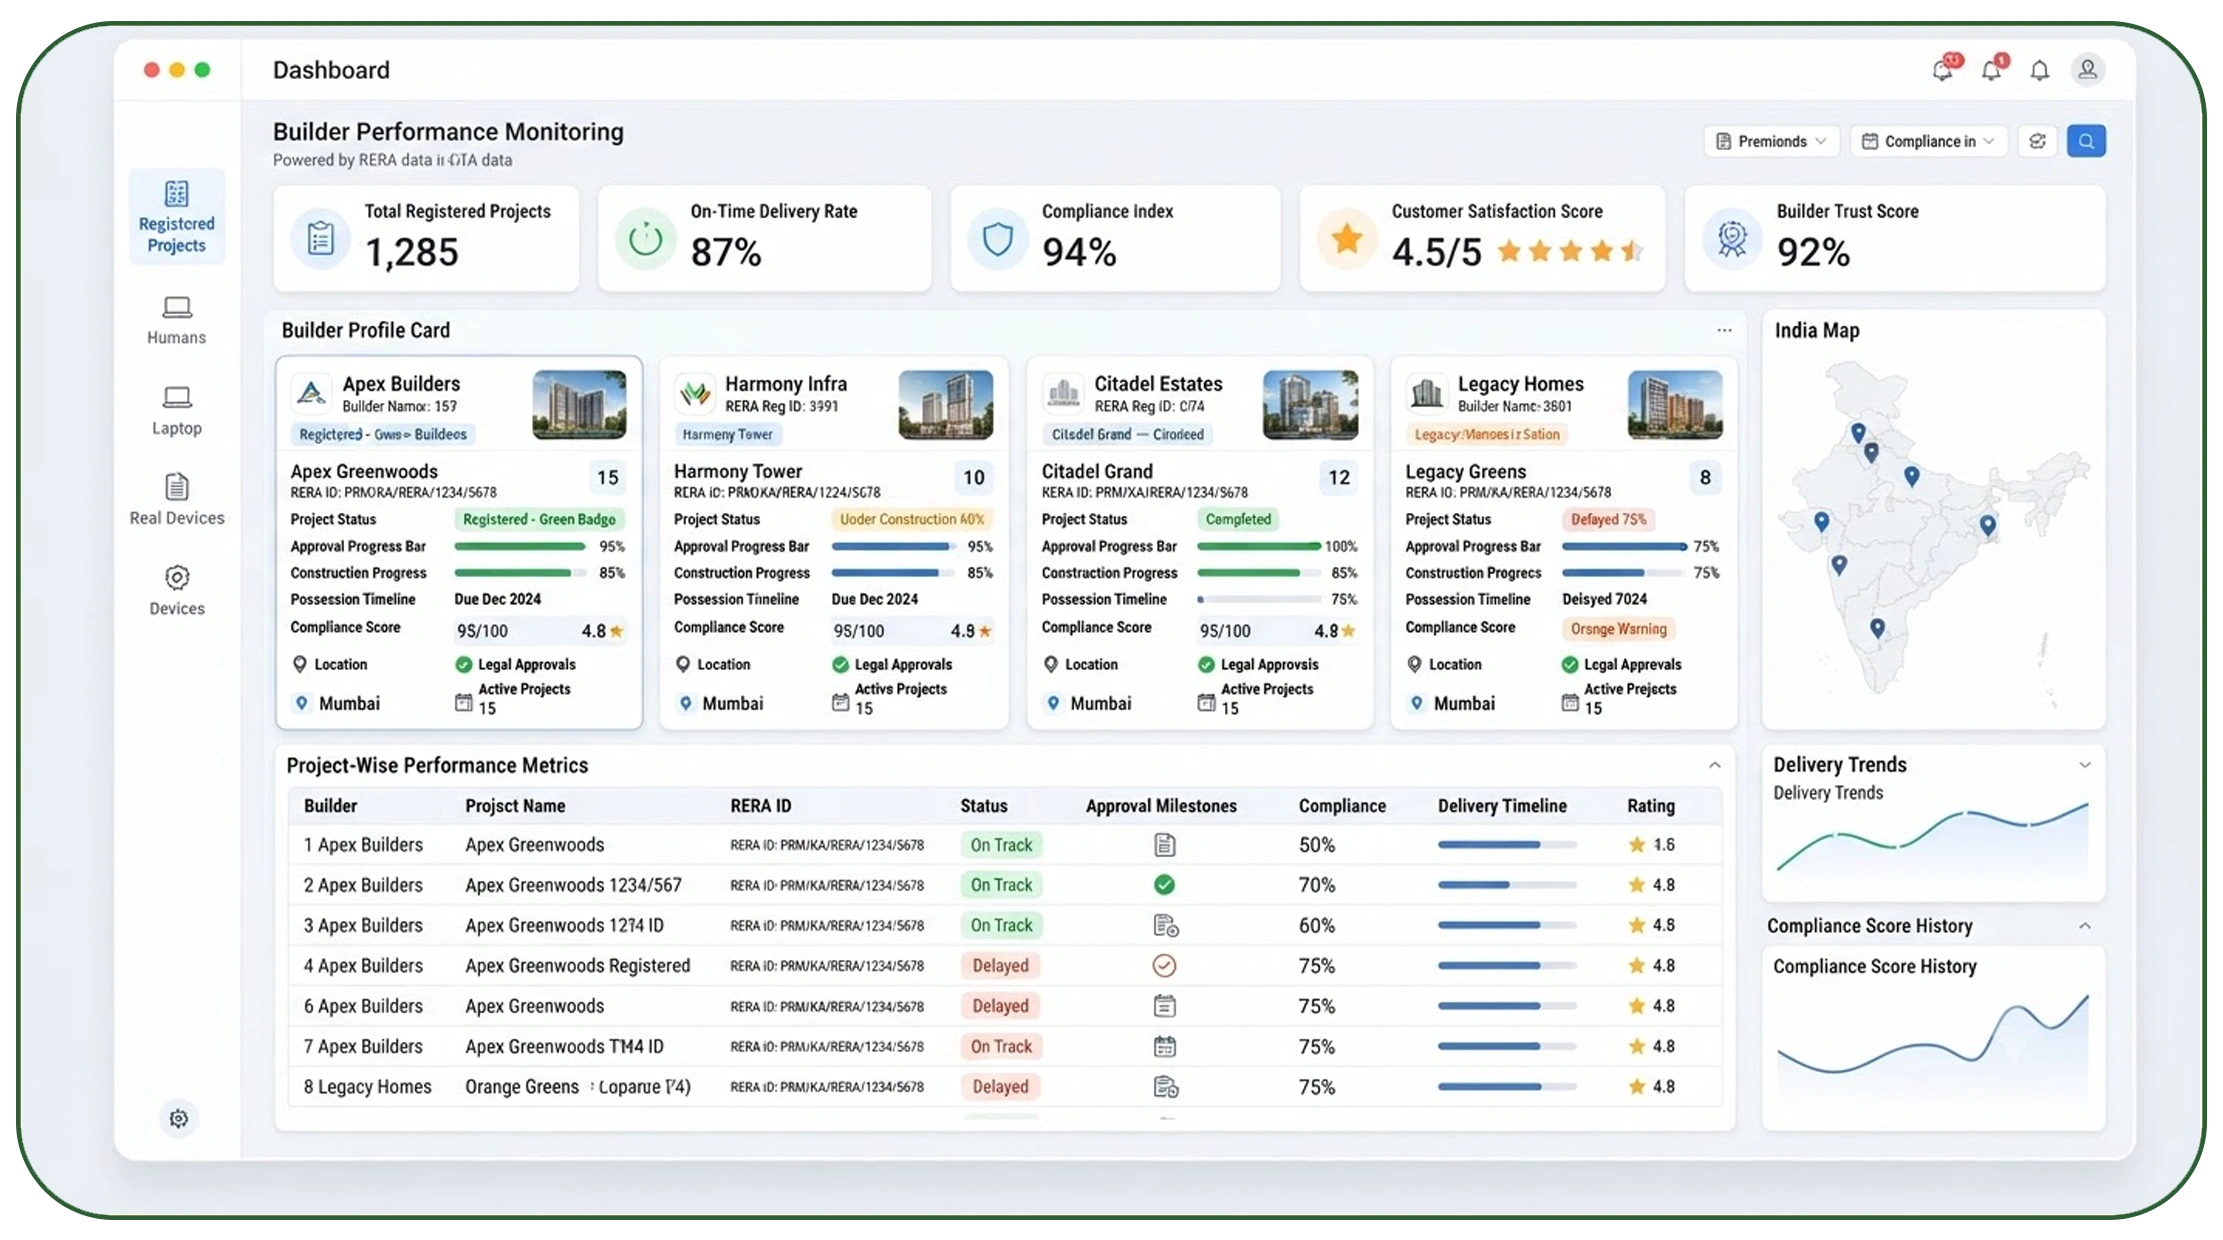
Task: Open Harmony Infra building thumbnail
Action: (x=946, y=405)
